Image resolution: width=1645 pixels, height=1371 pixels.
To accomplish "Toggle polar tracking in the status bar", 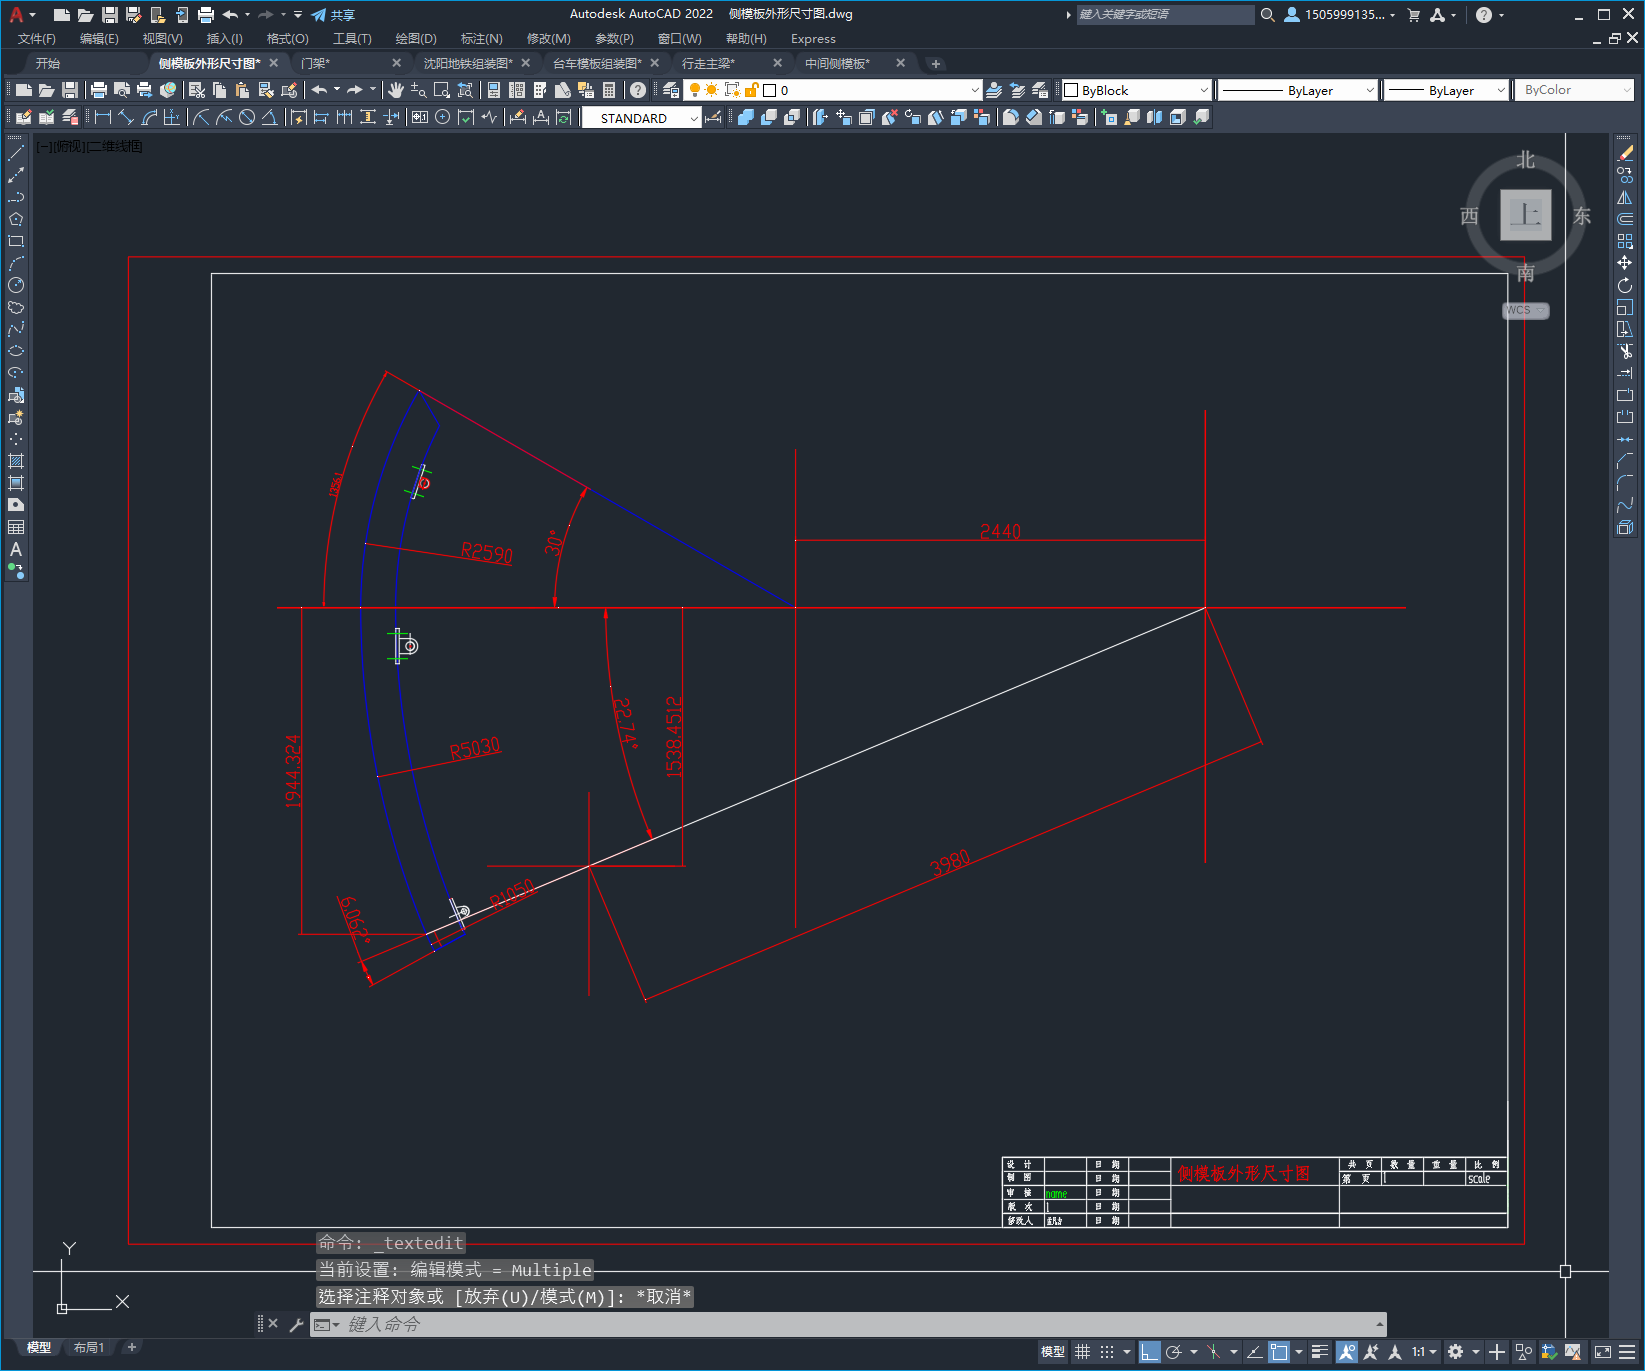I will coord(1174,1352).
